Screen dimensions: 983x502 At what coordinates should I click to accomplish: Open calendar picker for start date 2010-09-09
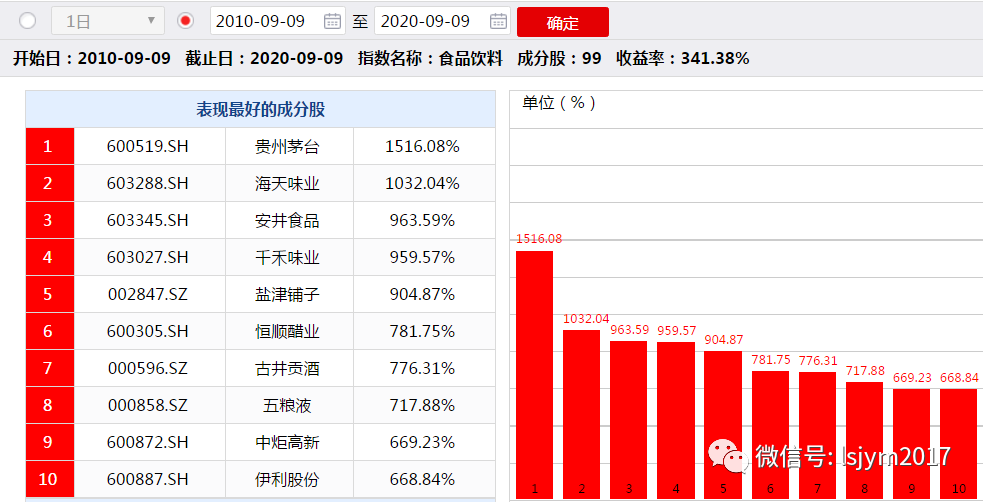(332, 21)
